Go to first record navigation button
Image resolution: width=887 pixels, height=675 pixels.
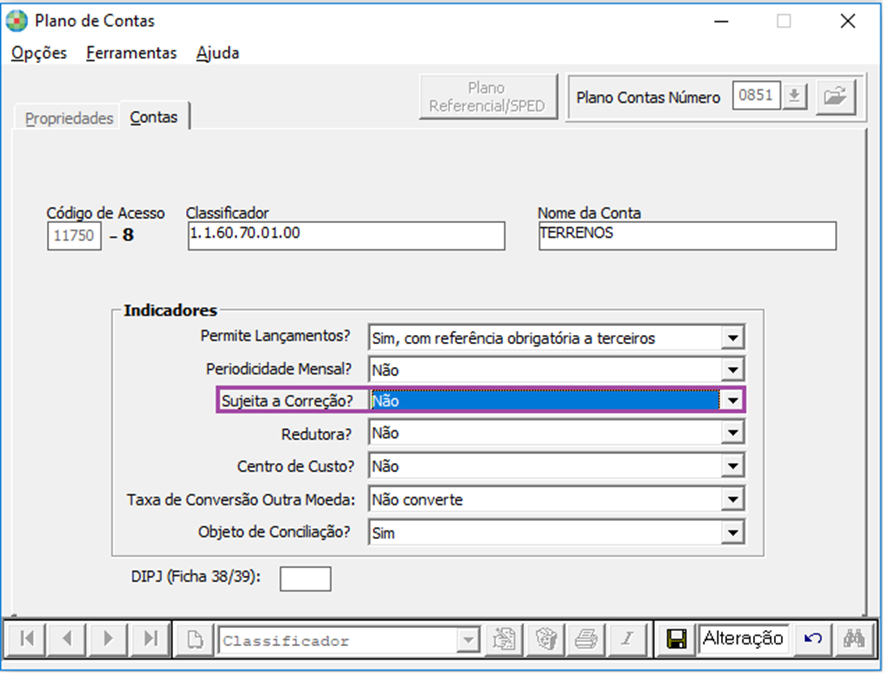coord(26,639)
